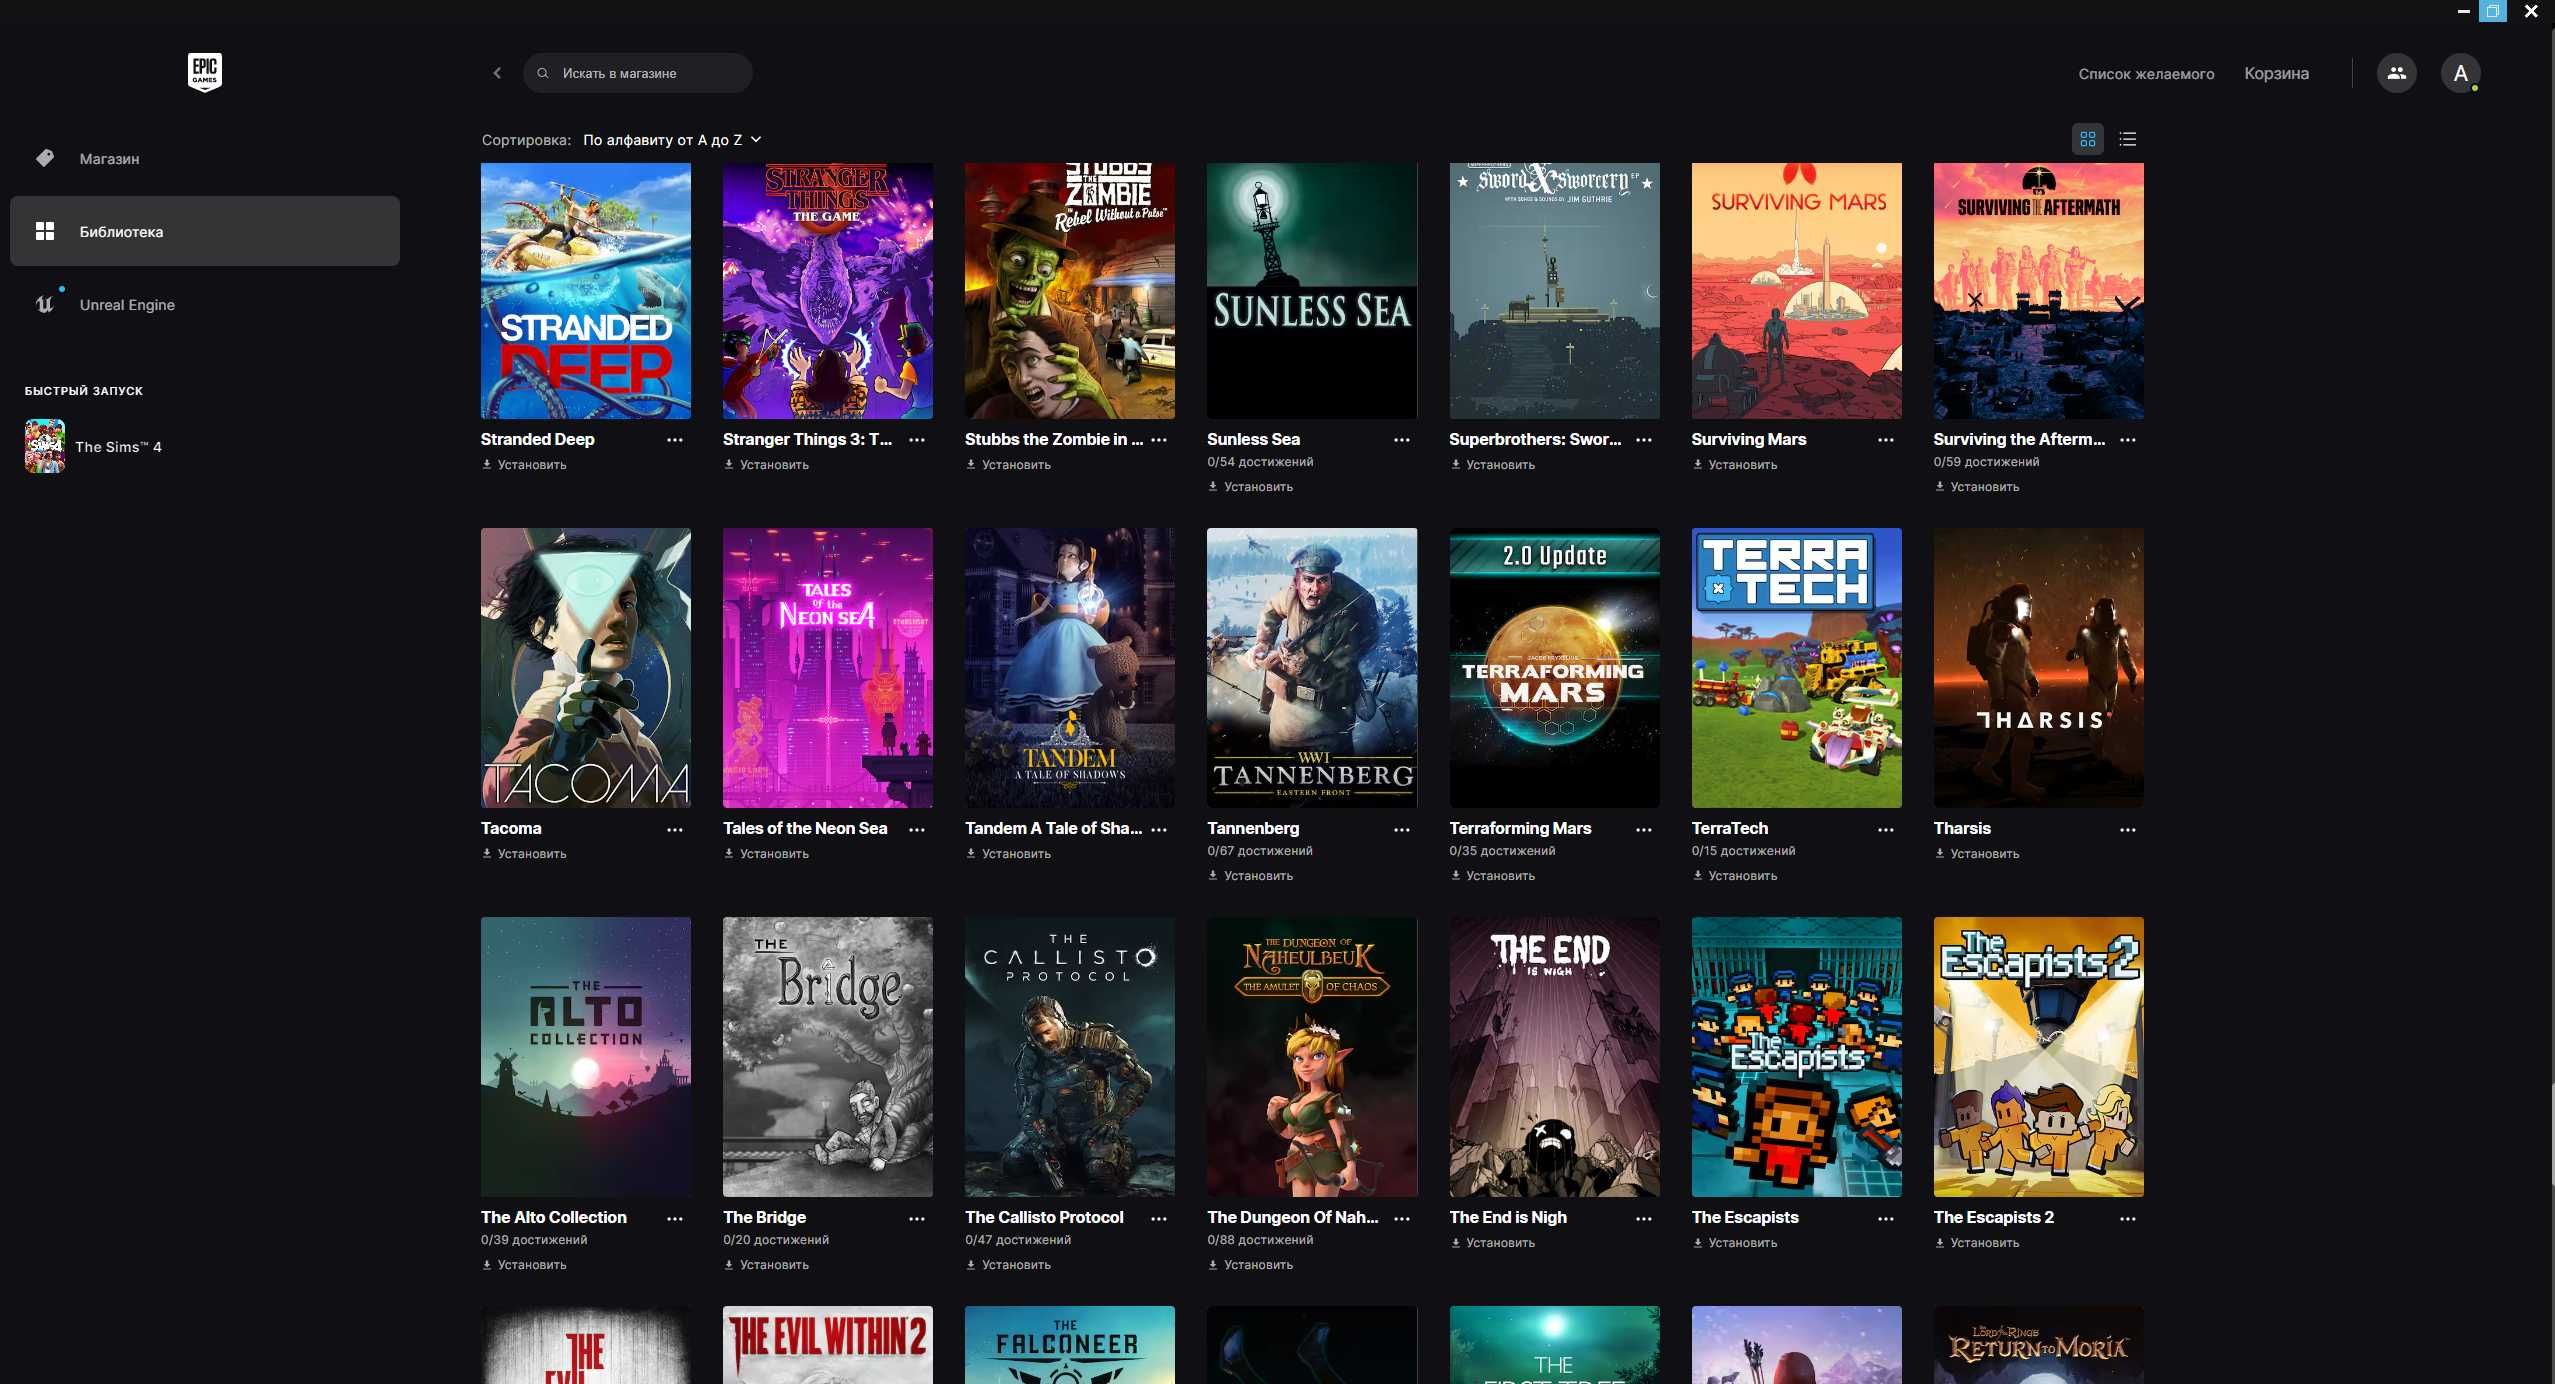Install The Escapists 2
The height and width of the screenshot is (1384, 2555).
[1977, 1243]
